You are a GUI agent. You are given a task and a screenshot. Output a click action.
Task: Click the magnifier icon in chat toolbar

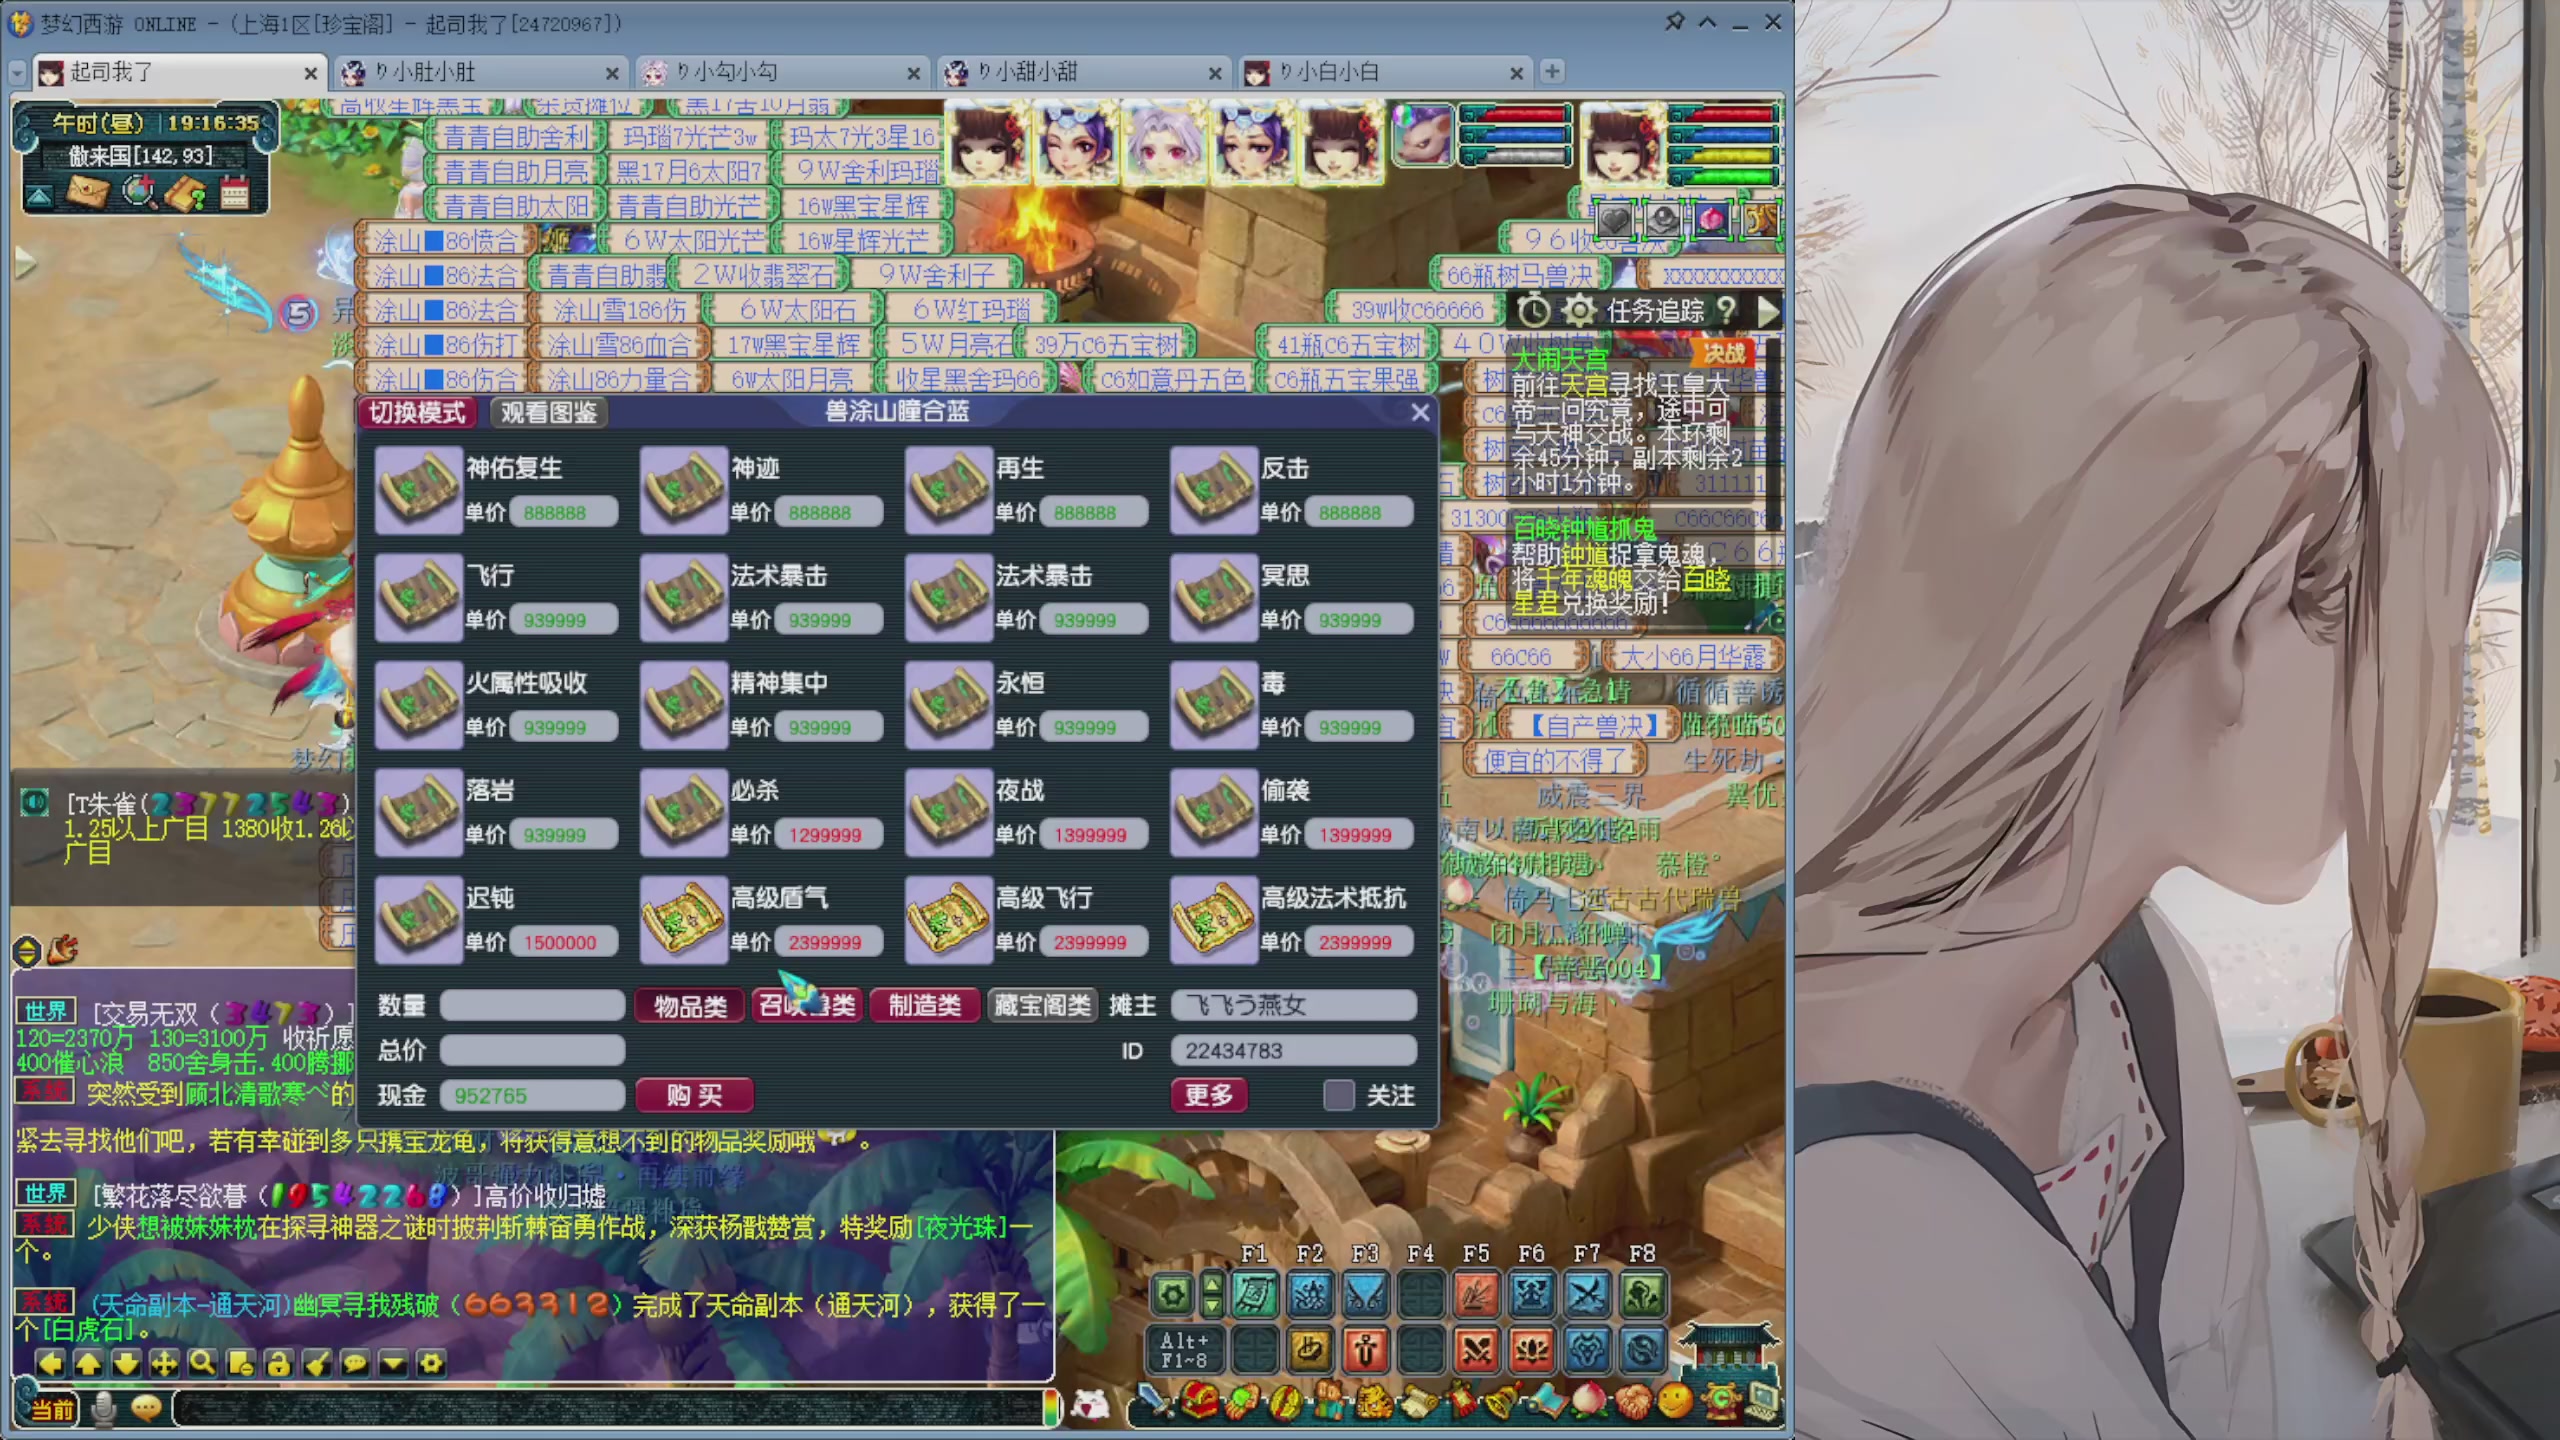click(x=202, y=1363)
